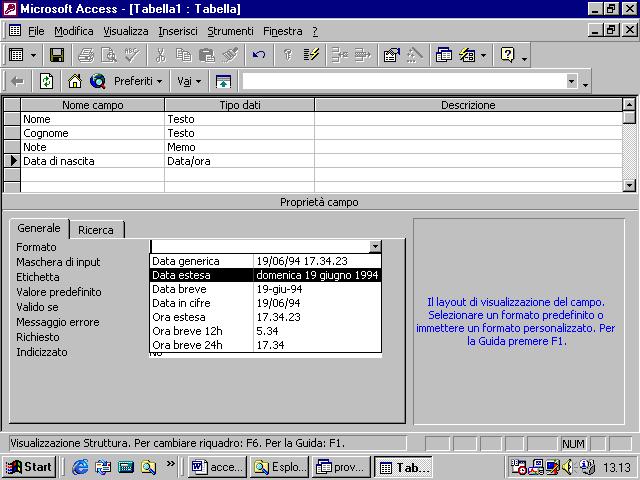Image resolution: width=640 pixels, height=480 pixels.
Task: Open the Vai dropdown menu
Action: (x=189, y=81)
